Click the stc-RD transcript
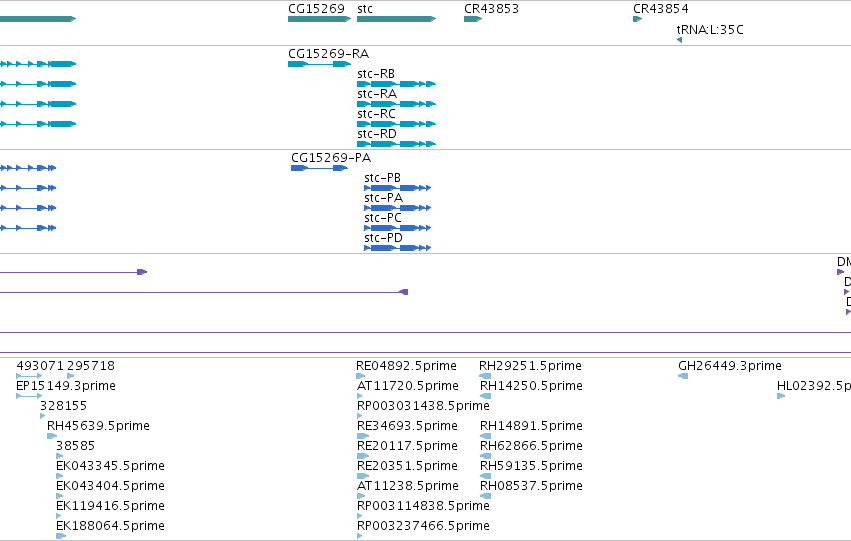The height and width of the screenshot is (541, 851). 396,144
